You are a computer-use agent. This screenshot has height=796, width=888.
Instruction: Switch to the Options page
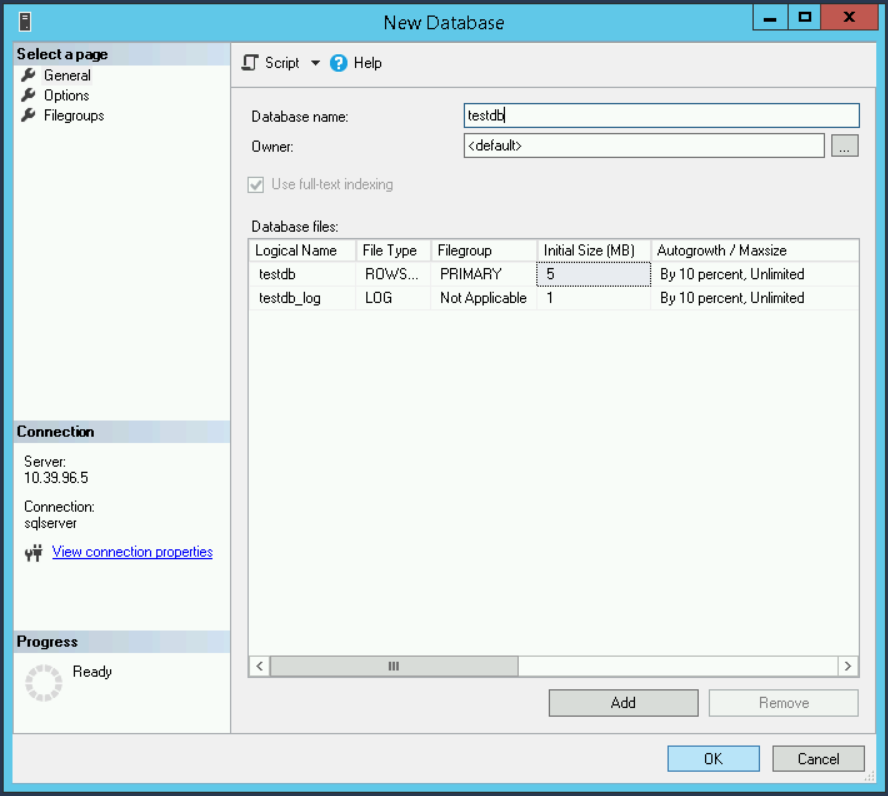(69, 95)
